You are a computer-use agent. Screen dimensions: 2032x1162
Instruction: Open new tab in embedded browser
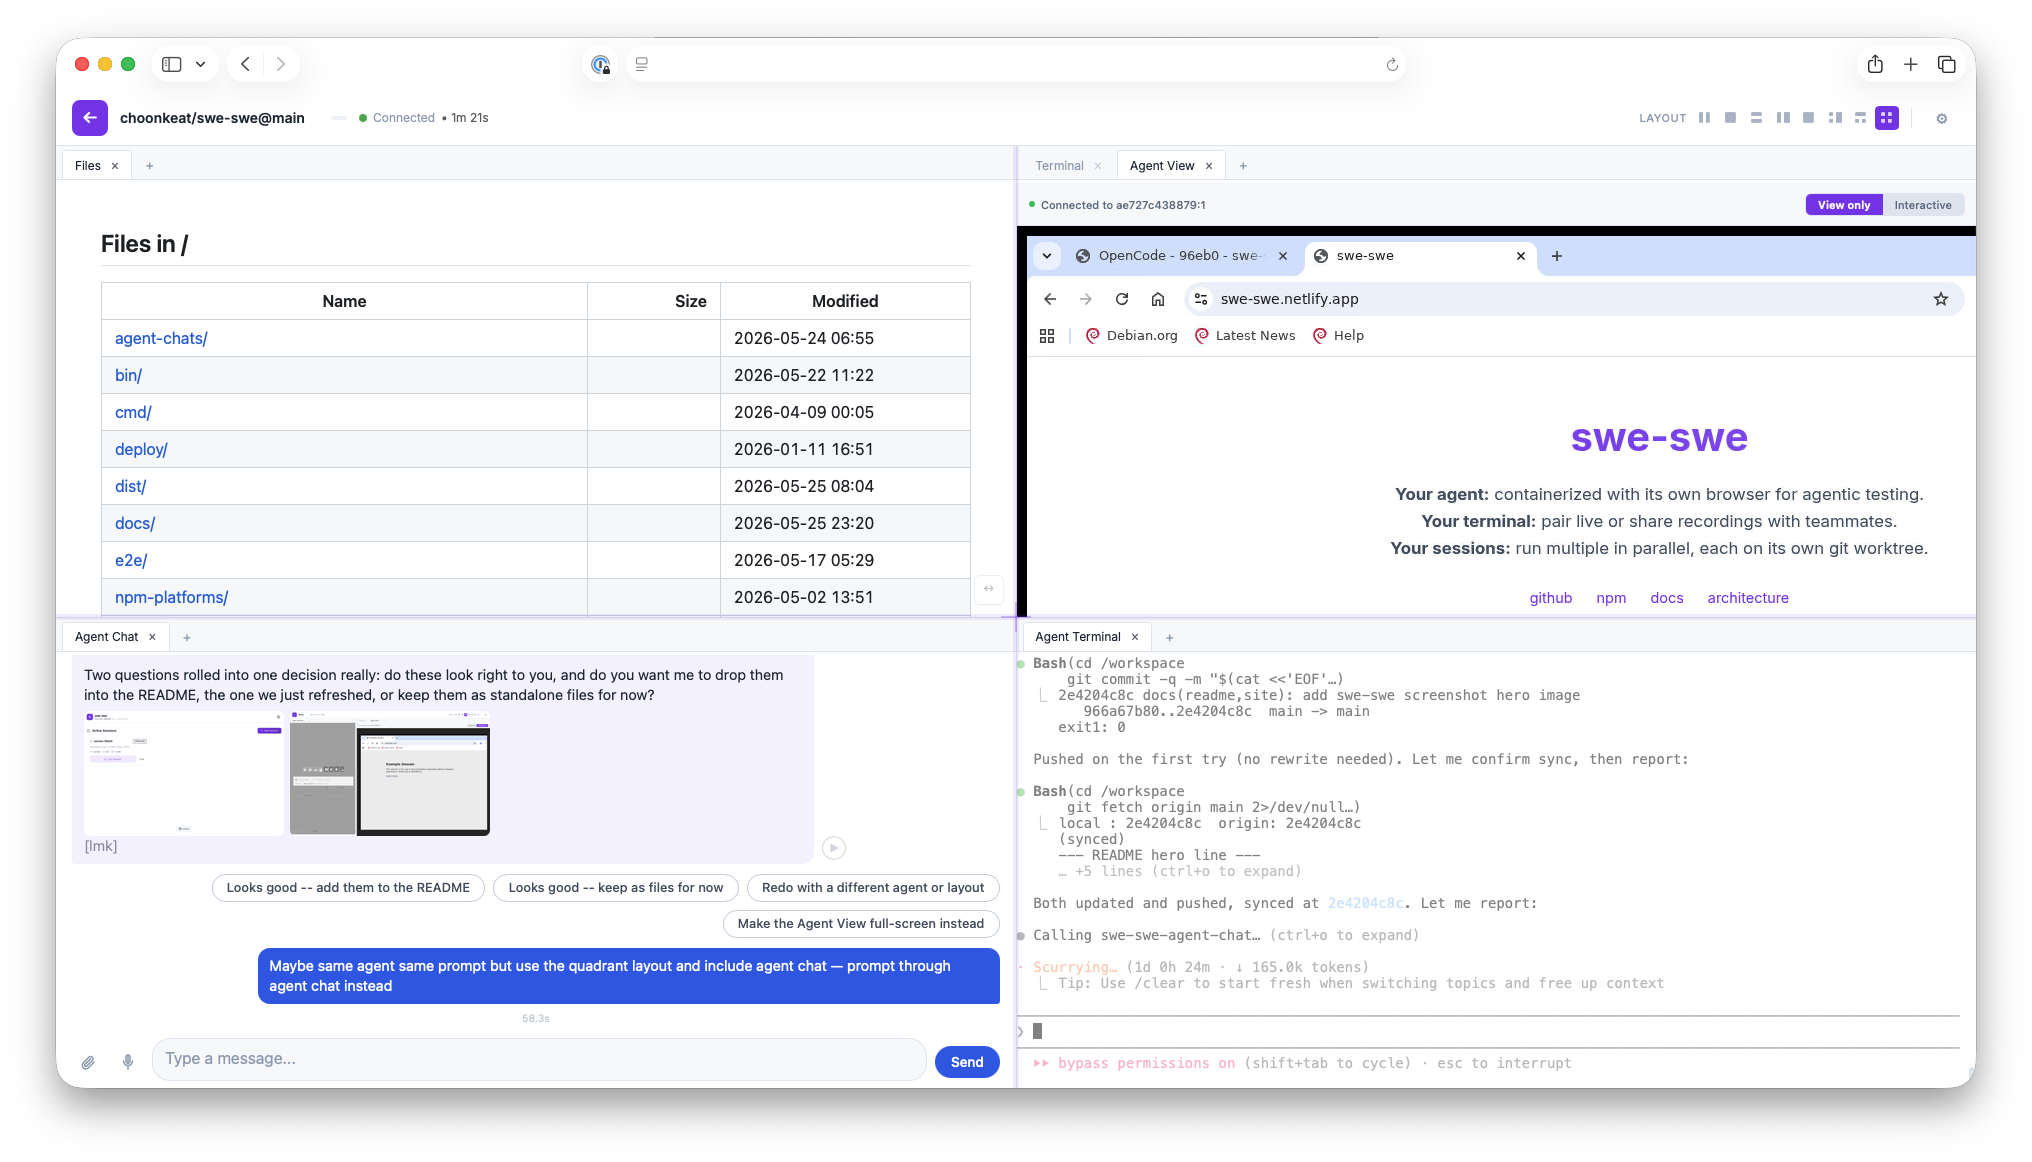pyautogui.click(x=1557, y=256)
